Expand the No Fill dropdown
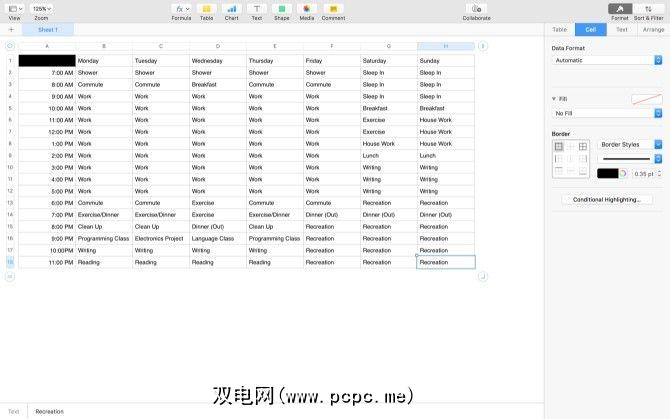The width and height of the screenshot is (670, 419). (x=607, y=114)
